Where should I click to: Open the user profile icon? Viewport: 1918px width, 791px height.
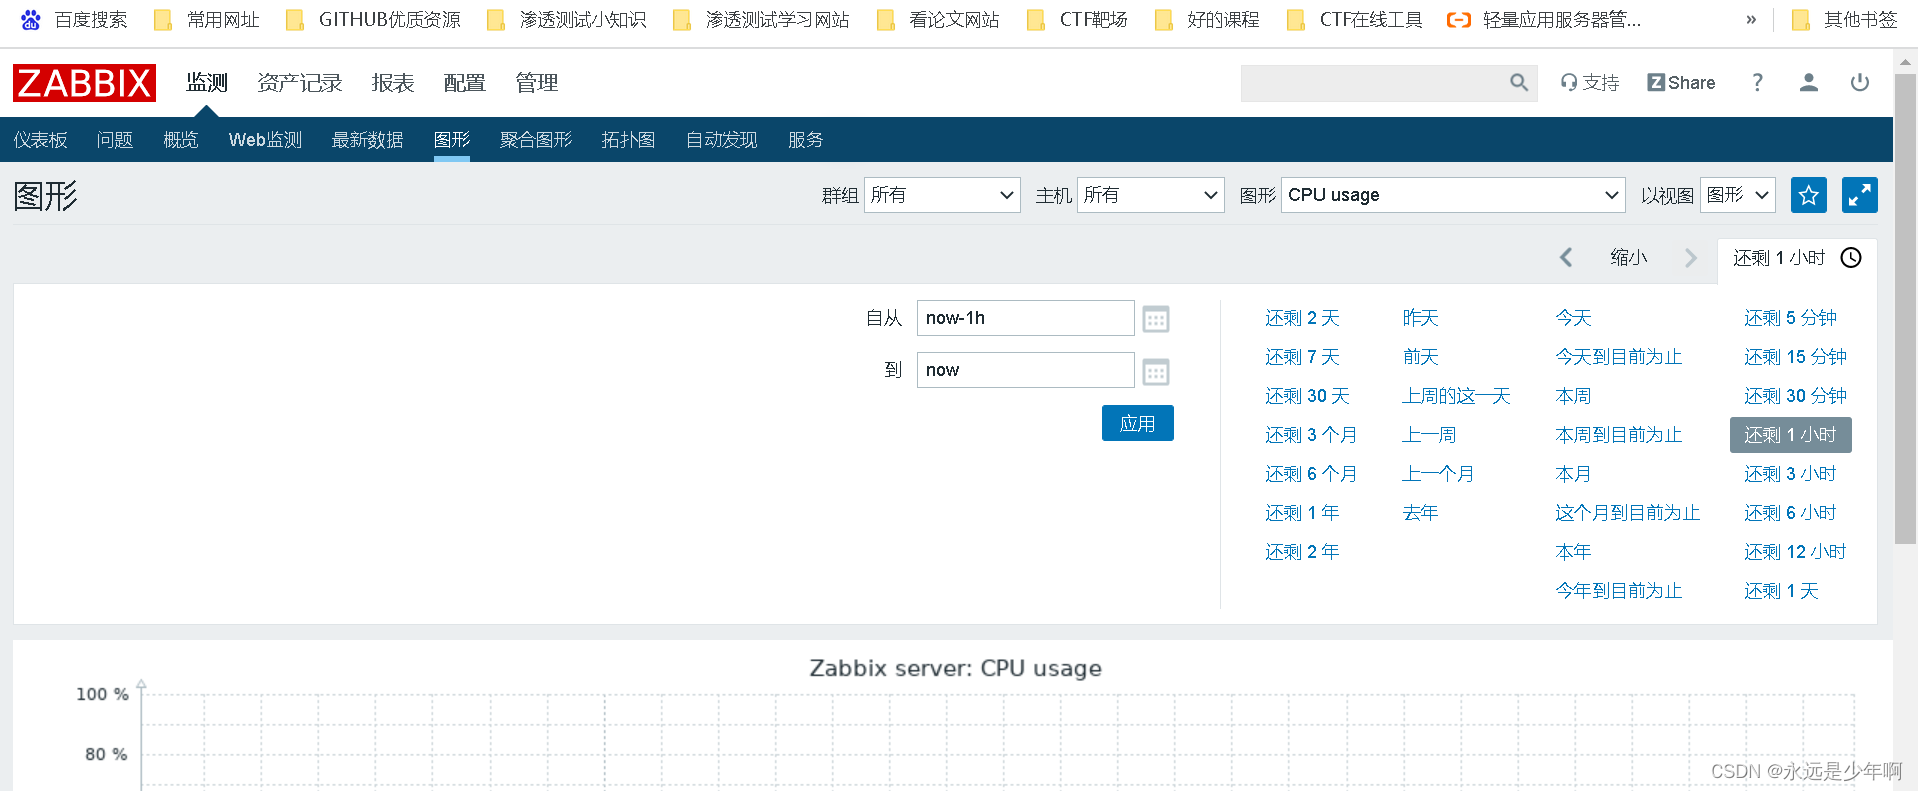[x=1808, y=83]
